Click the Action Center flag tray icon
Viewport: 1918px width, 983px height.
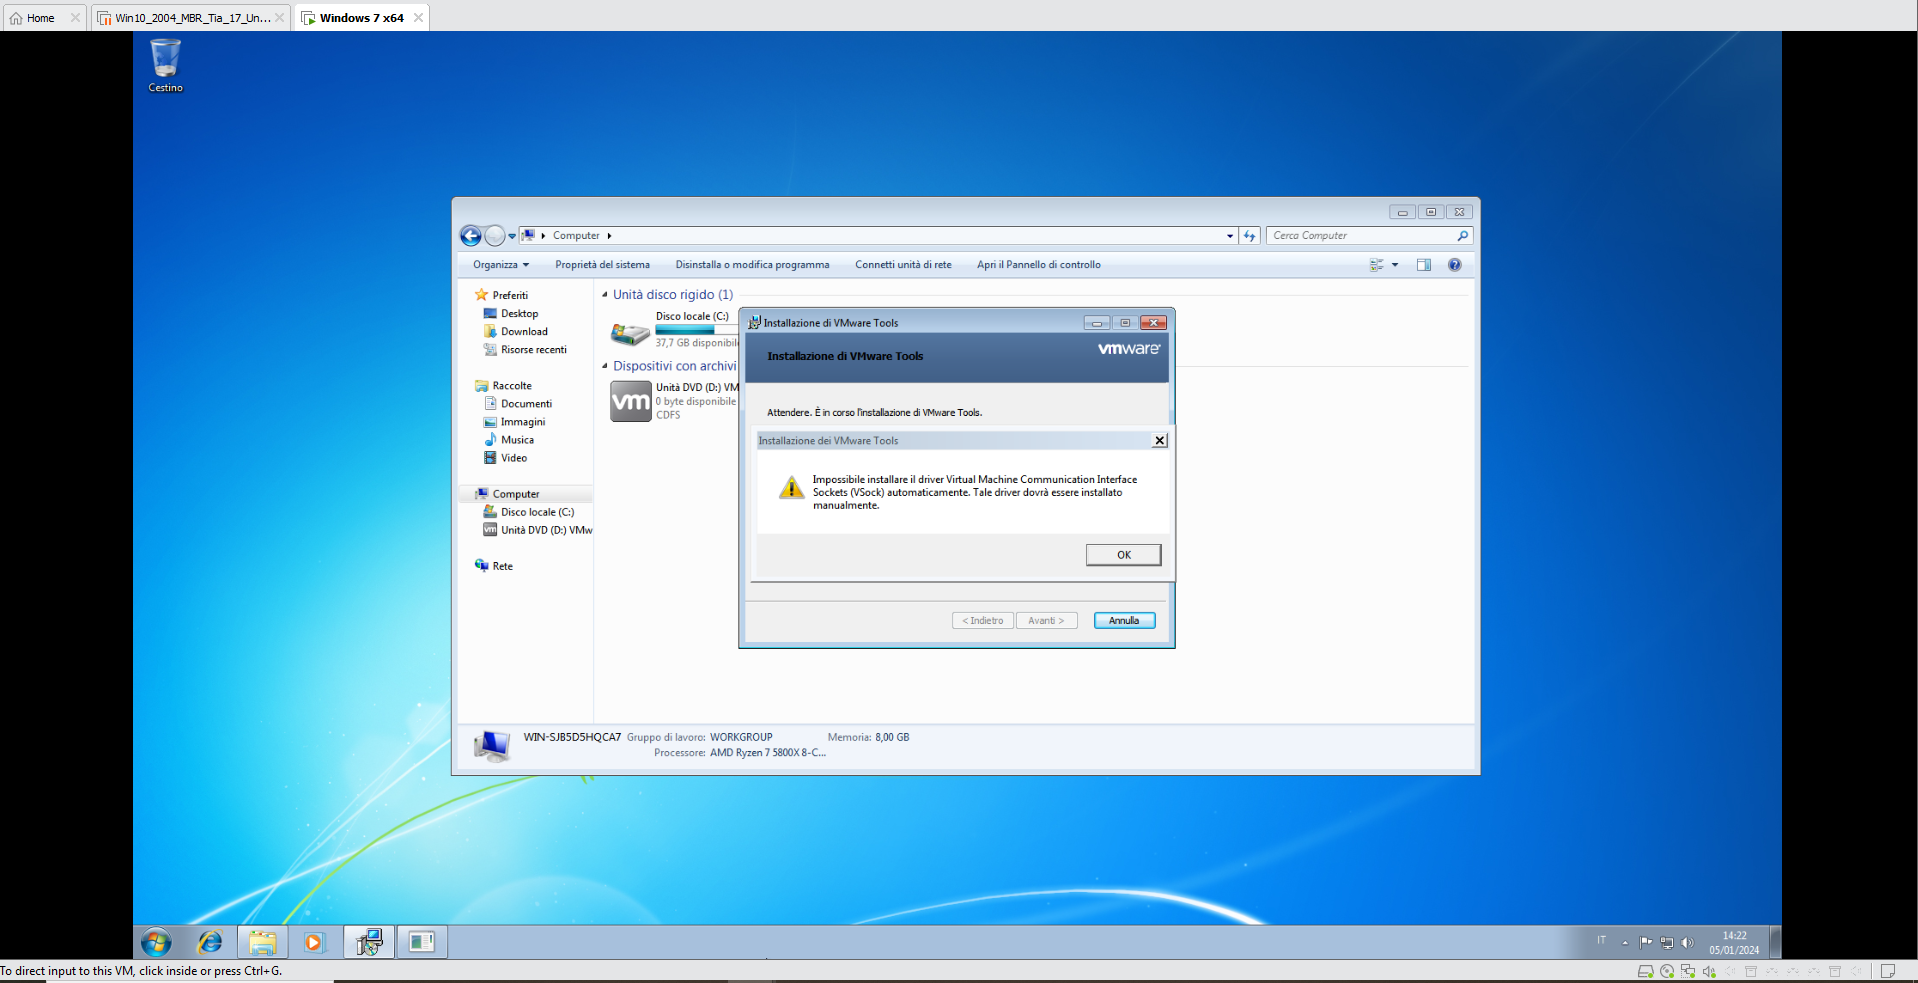pyautogui.click(x=1646, y=942)
